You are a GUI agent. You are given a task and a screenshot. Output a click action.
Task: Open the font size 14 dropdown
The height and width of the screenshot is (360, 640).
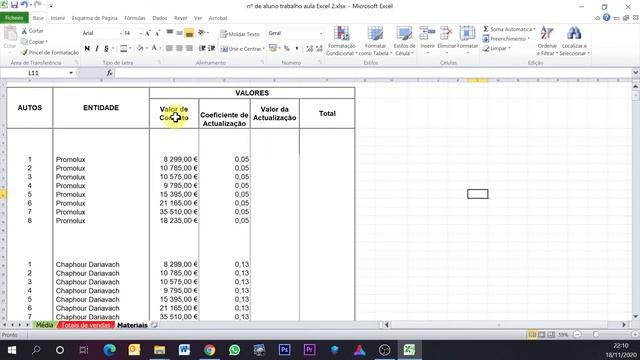tap(141, 33)
